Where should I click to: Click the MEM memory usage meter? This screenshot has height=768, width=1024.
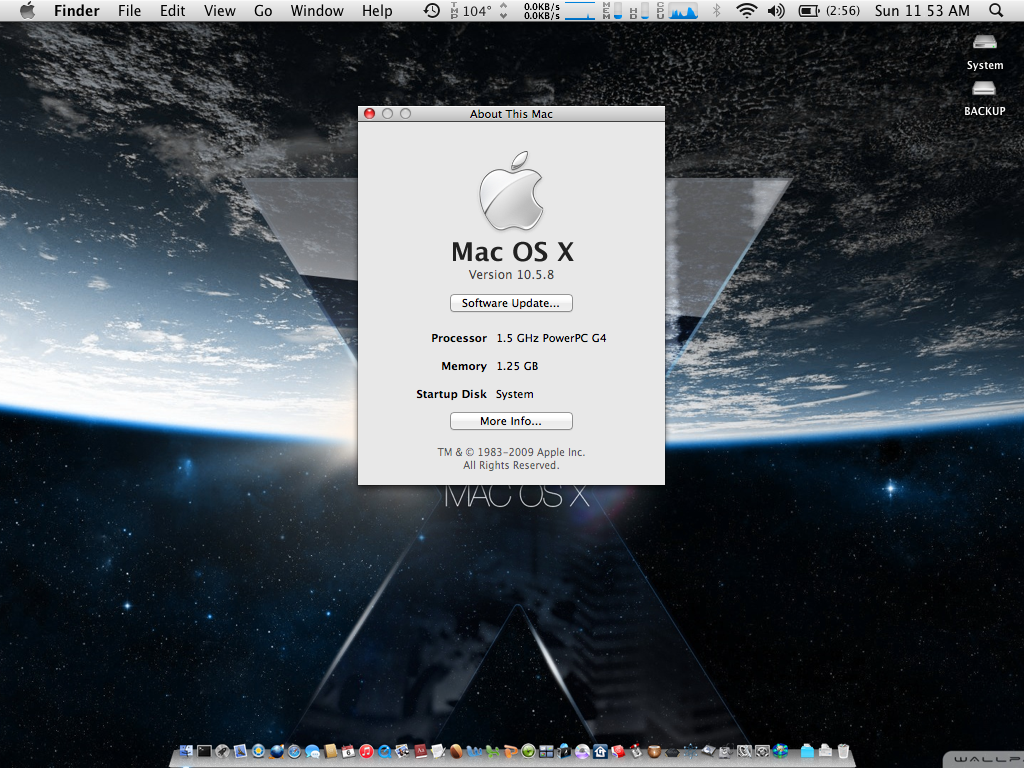[612, 10]
